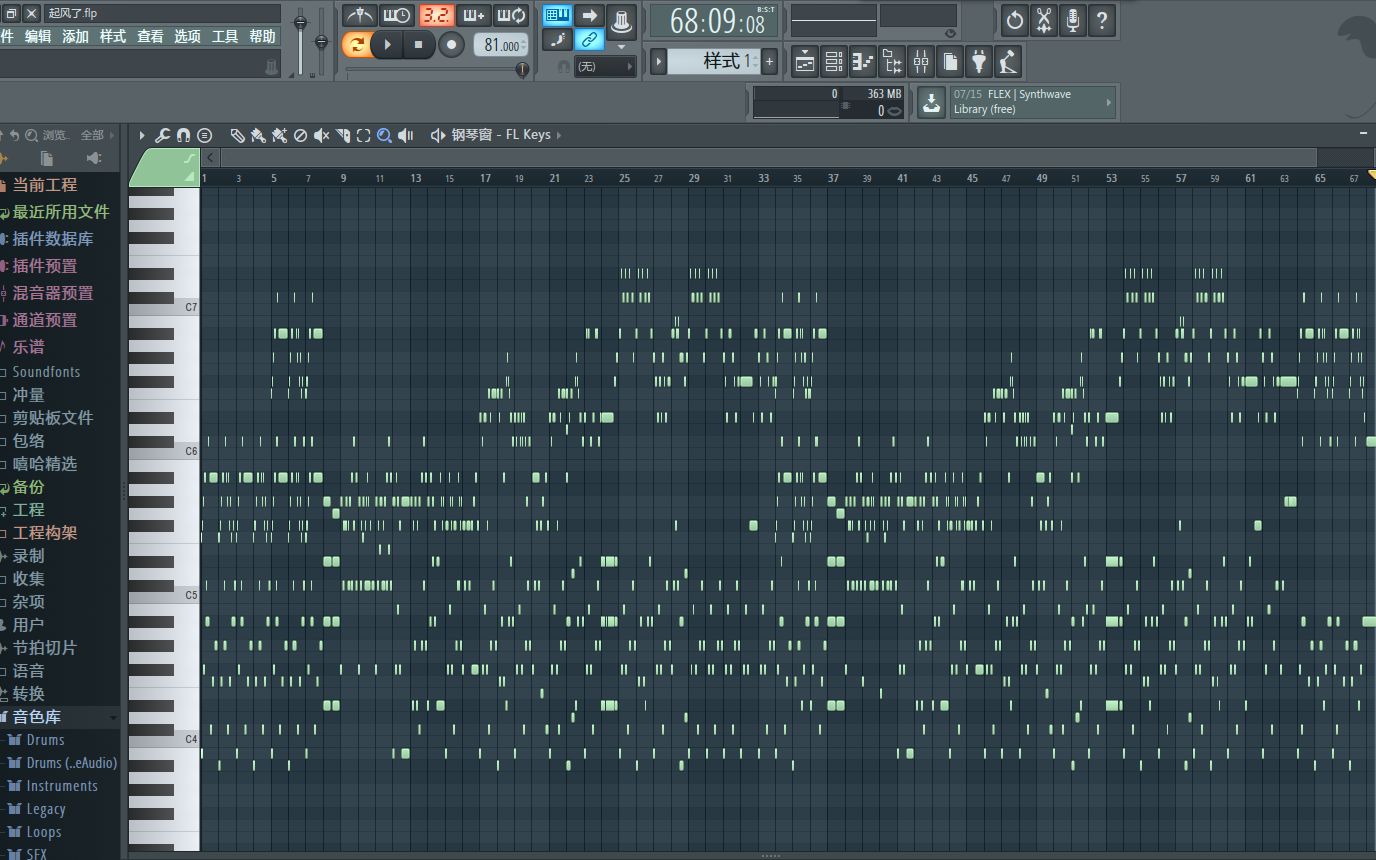The image size is (1376, 860).
Task: Toggle typing keyboard to piano button
Action: pyautogui.click(x=557, y=15)
